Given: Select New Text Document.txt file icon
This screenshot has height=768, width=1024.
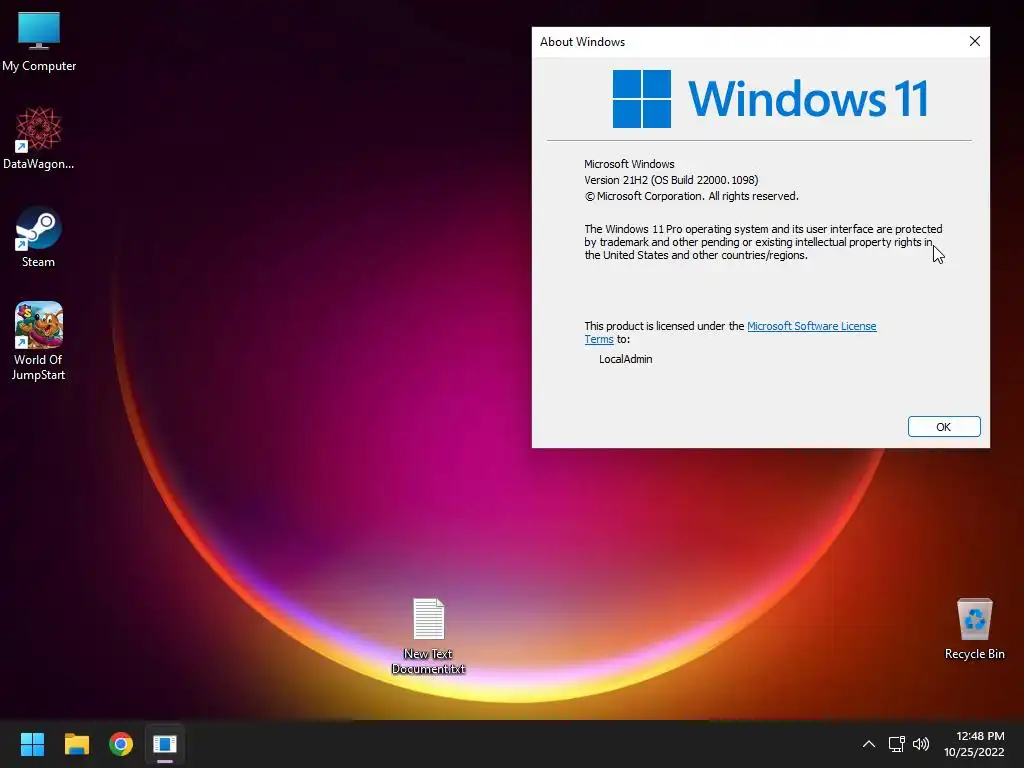Looking at the screenshot, I should 428,635.
